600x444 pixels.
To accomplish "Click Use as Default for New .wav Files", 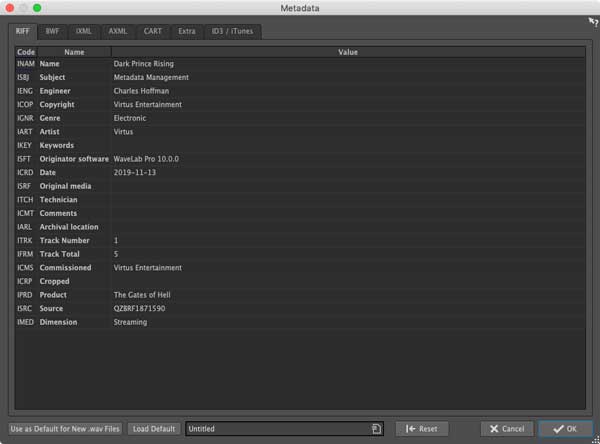I will point(65,429).
